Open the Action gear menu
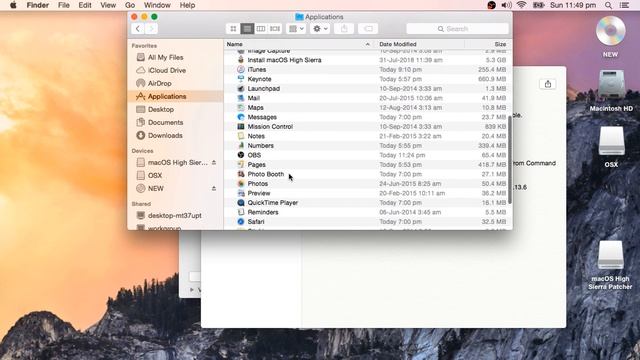Image resolution: width=640 pixels, height=360 pixels. [x=320, y=29]
